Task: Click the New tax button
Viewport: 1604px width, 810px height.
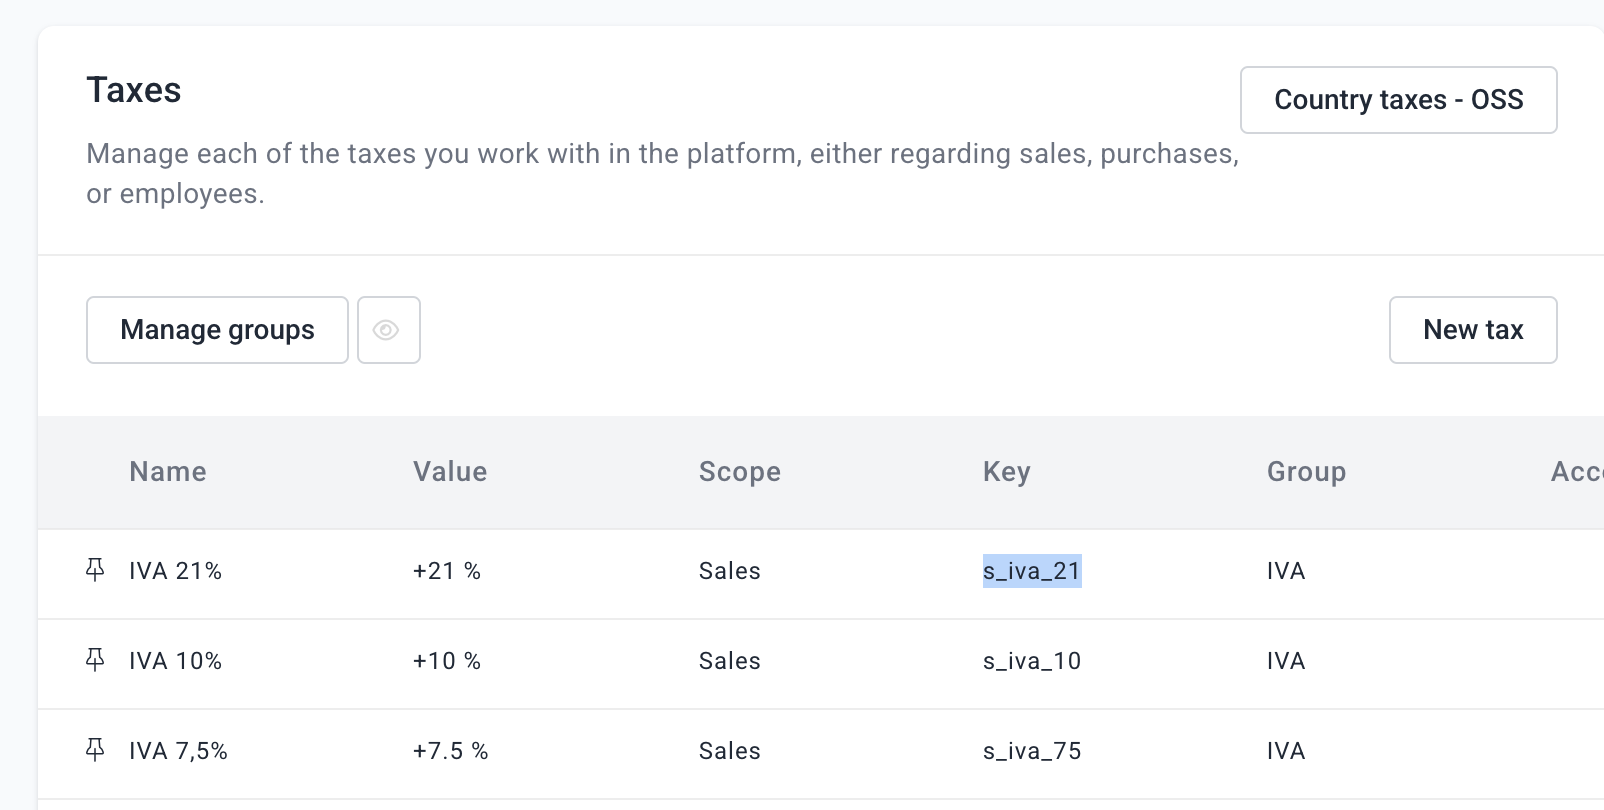Action: 1472,330
